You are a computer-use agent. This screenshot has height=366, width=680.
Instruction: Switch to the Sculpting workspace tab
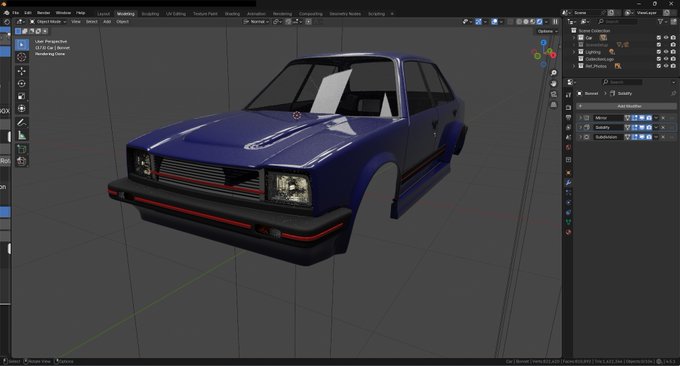click(150, 14)
